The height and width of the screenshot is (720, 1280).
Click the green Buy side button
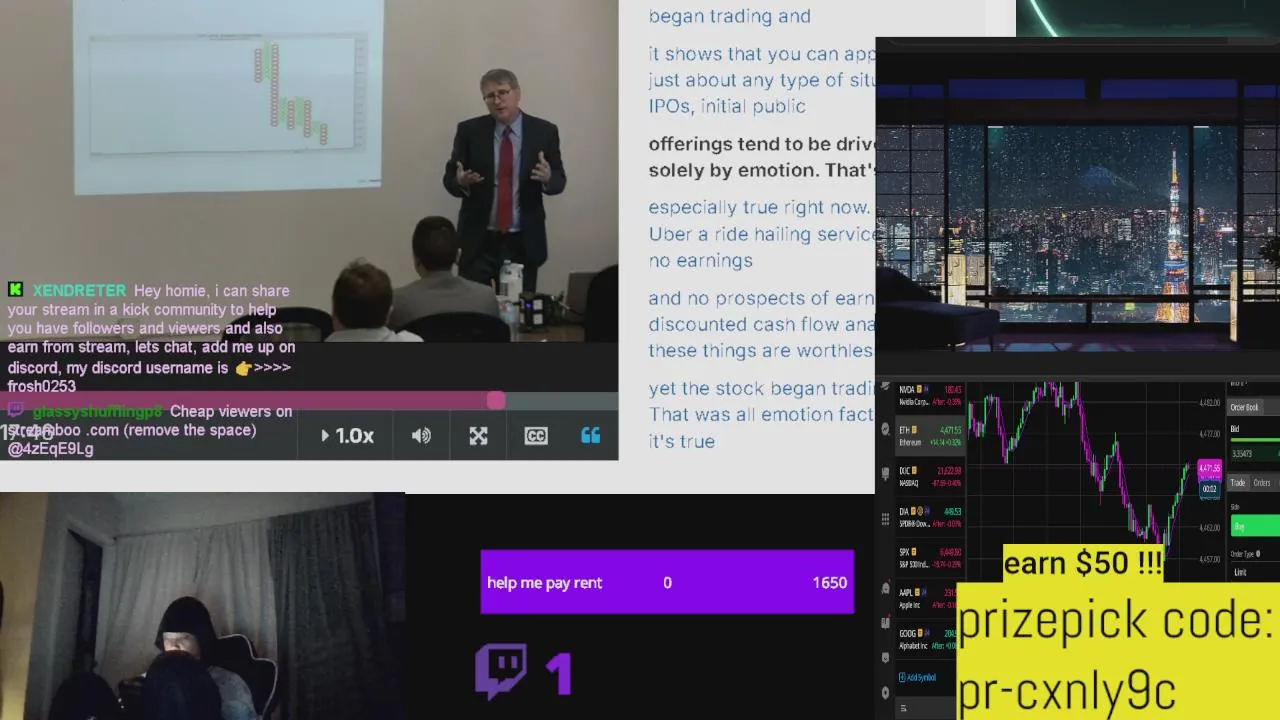pos(1254,526)
